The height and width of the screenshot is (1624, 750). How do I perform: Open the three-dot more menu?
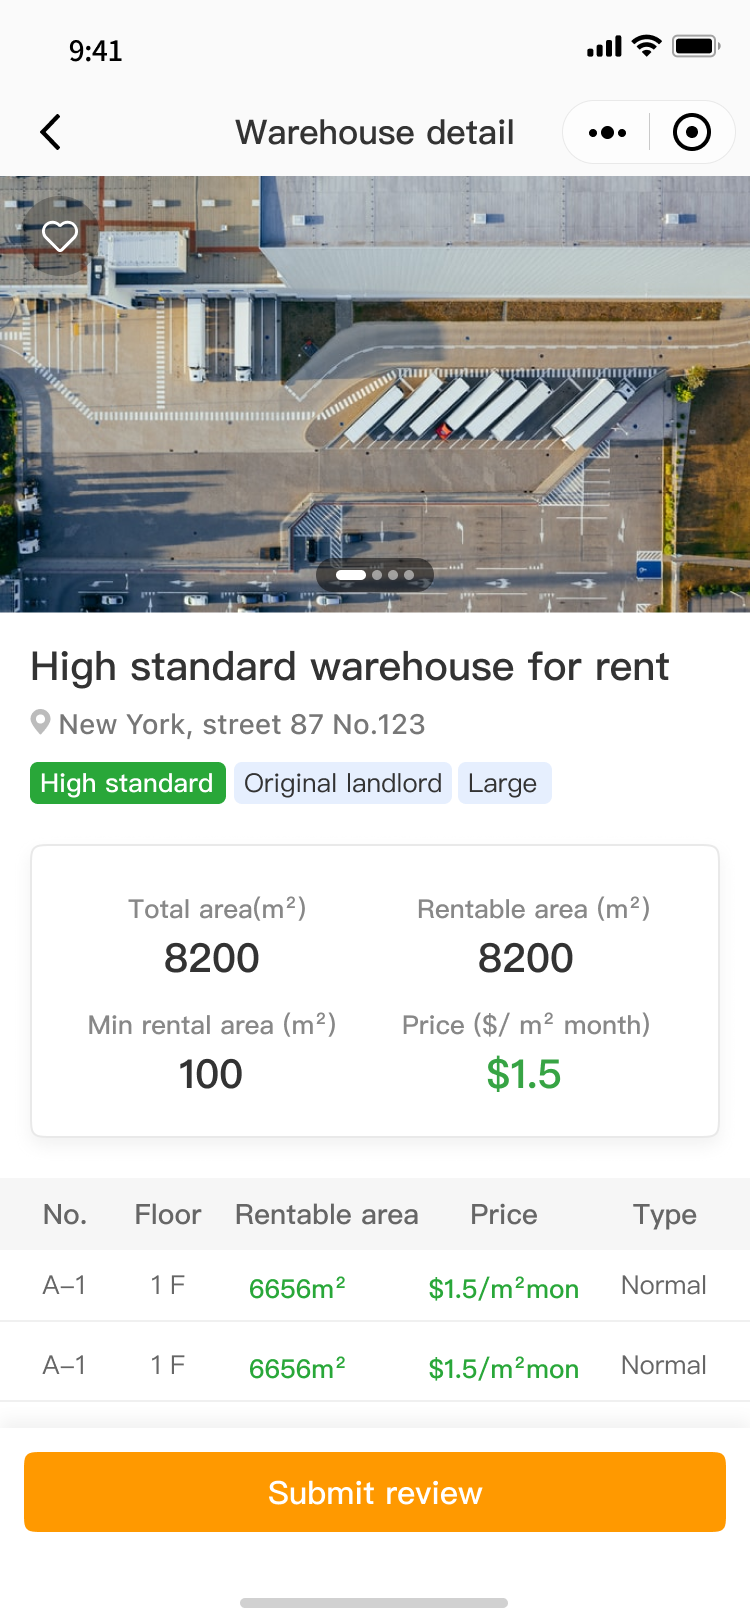(x=607, y=132)
